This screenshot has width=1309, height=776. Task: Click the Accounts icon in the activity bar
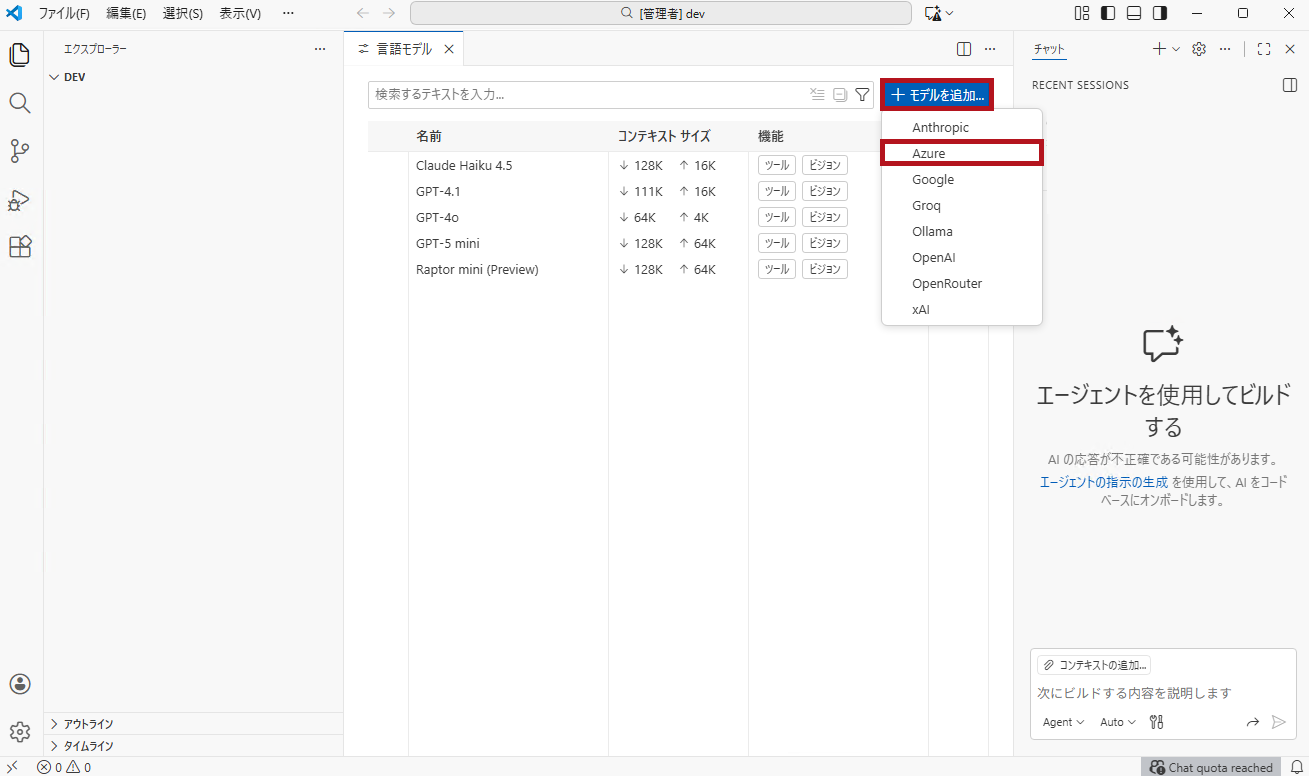click(x=19, y=684)
